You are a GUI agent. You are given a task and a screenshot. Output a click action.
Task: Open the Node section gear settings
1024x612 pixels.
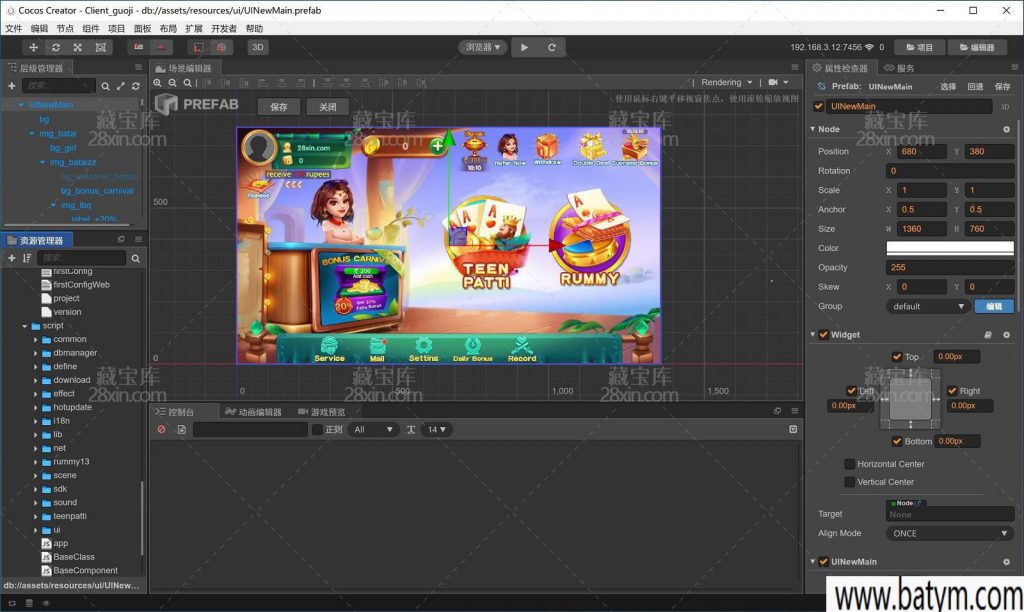pyautogui.click(x=1006, y=129)
